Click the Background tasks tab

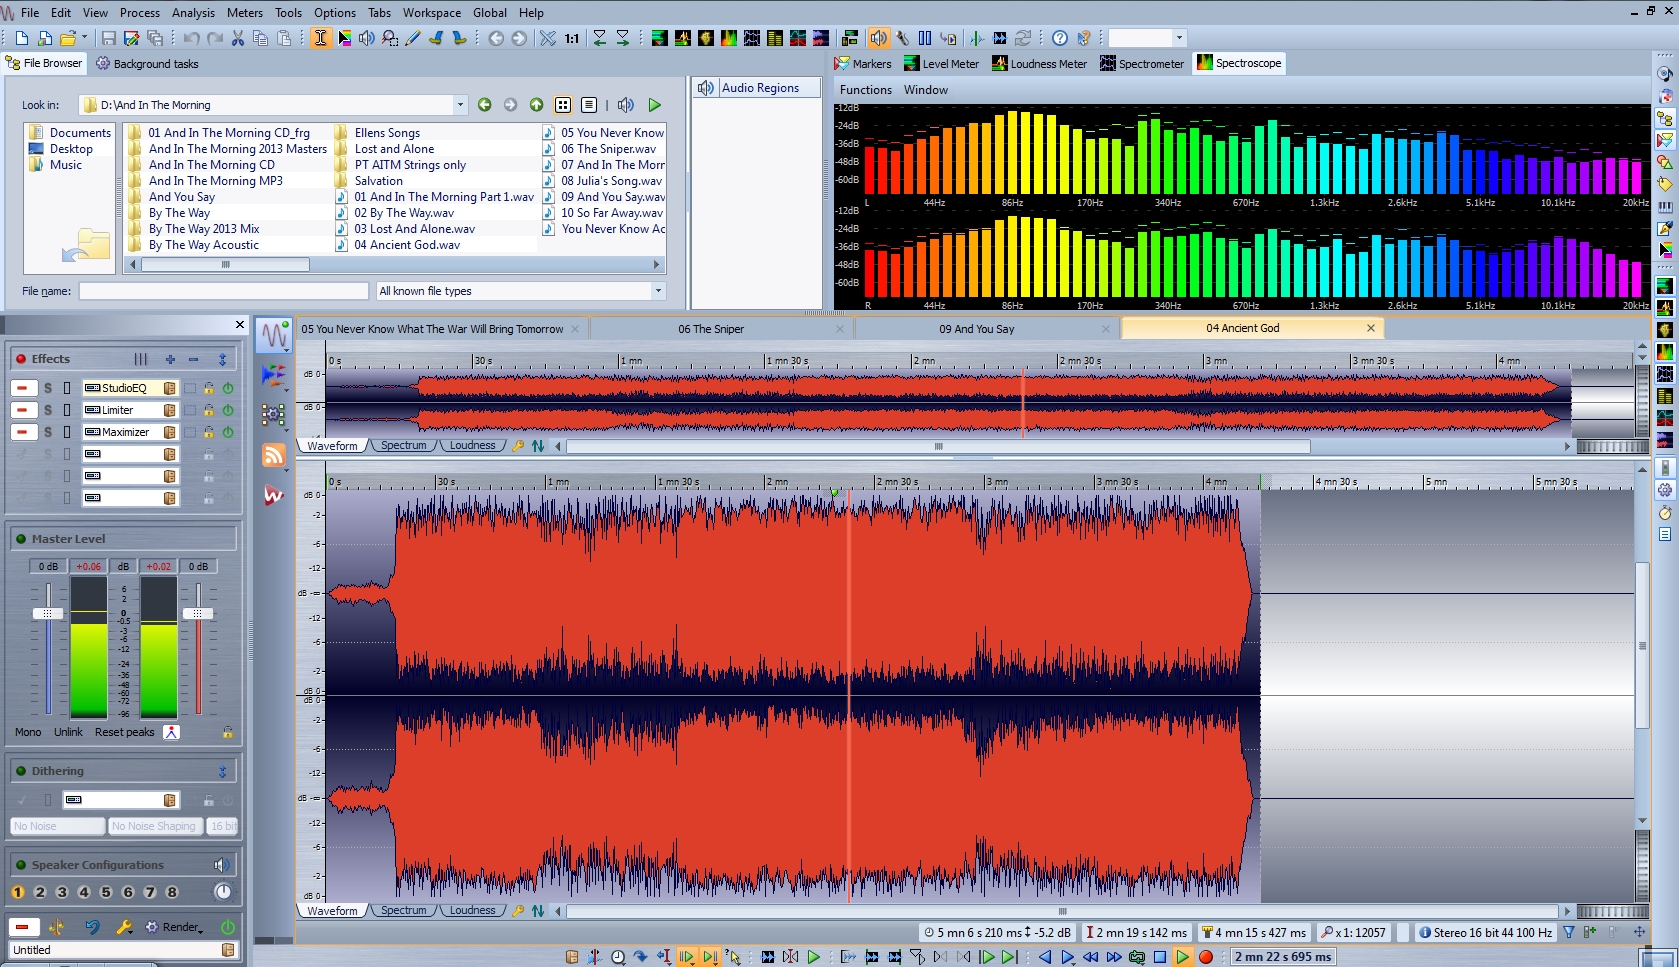(x=147, y=63)
